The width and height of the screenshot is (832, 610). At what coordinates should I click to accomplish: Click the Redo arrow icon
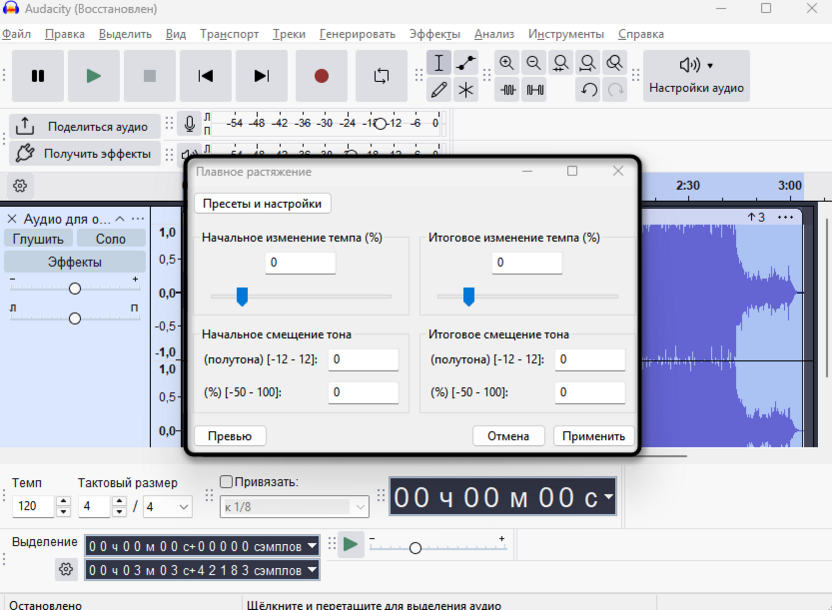point(616,90)
